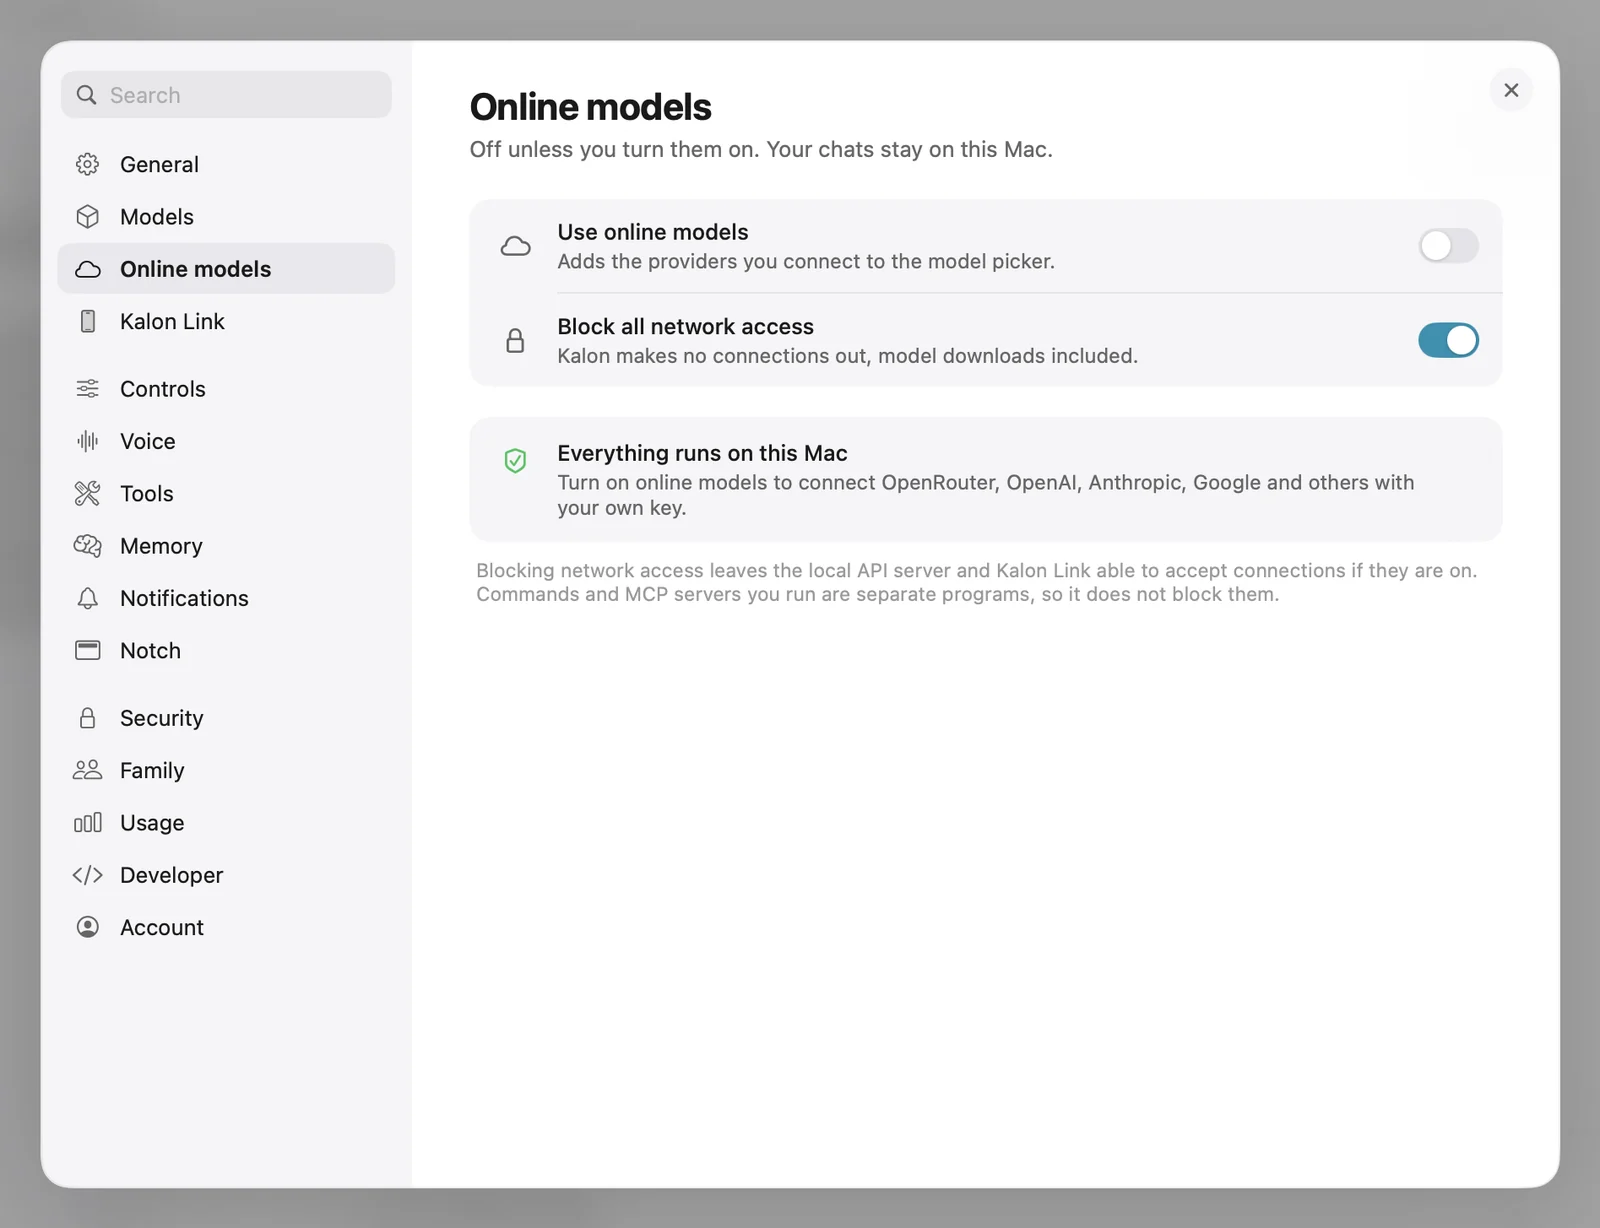1600x1228 pixels.
Task: Click the Family people icon
Action: pyautogui.click(x=88, y=770)
